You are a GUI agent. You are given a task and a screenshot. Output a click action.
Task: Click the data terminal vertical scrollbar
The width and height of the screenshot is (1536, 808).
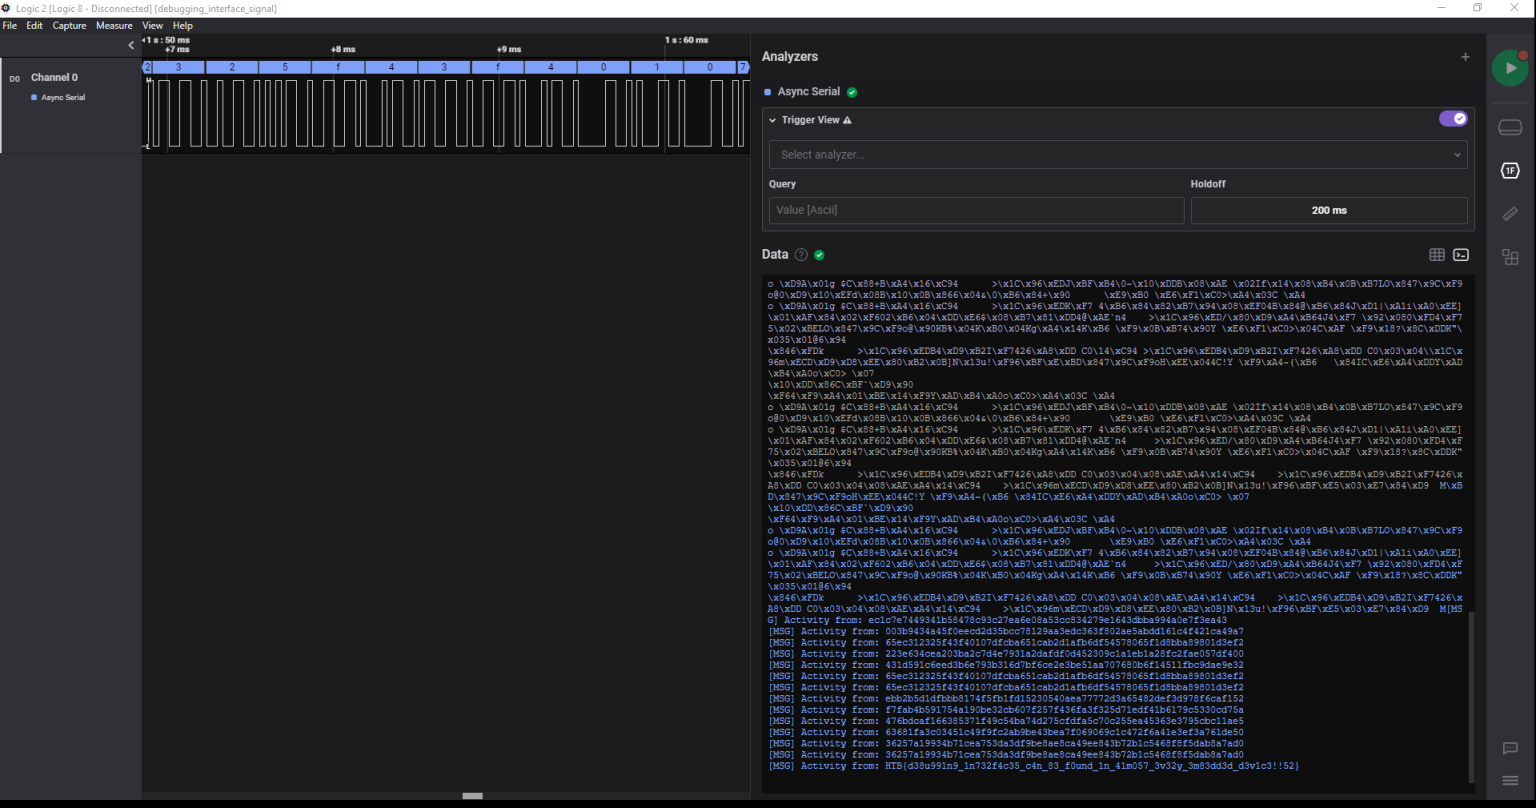pyautogui.click(x=1471, y=698)
